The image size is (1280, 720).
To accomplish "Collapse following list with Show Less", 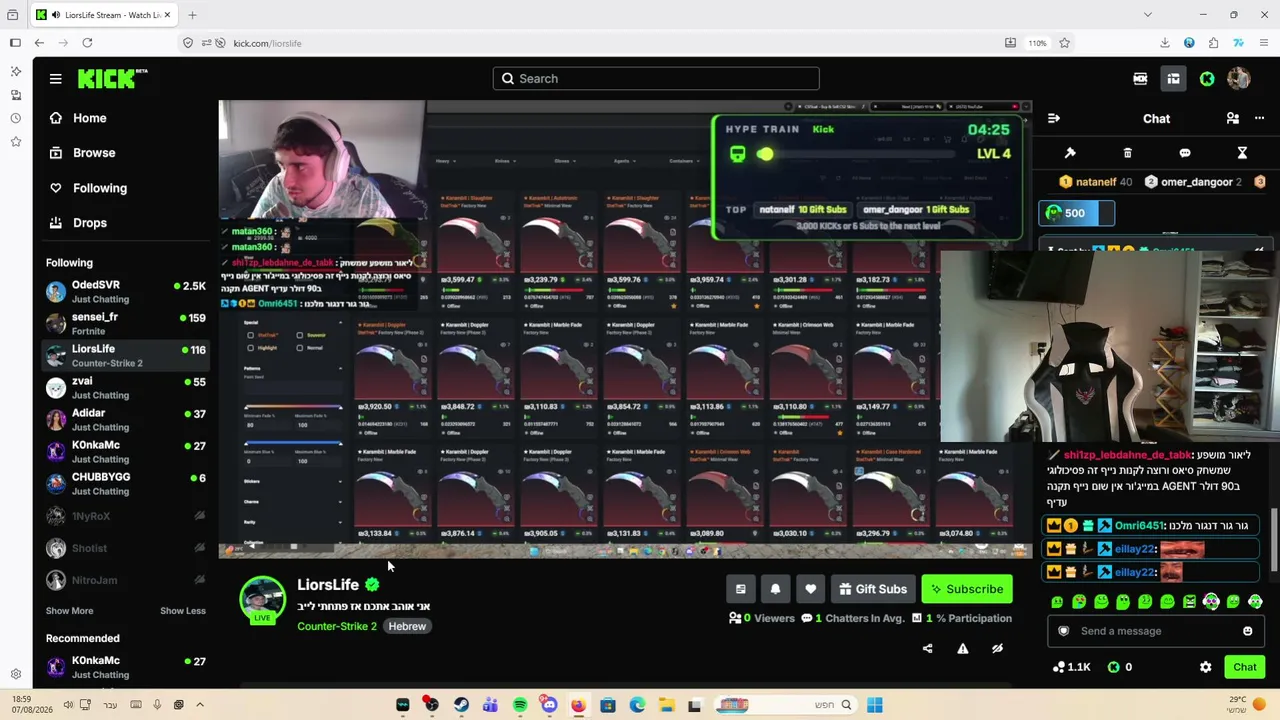I will click(x=183, y=611).
